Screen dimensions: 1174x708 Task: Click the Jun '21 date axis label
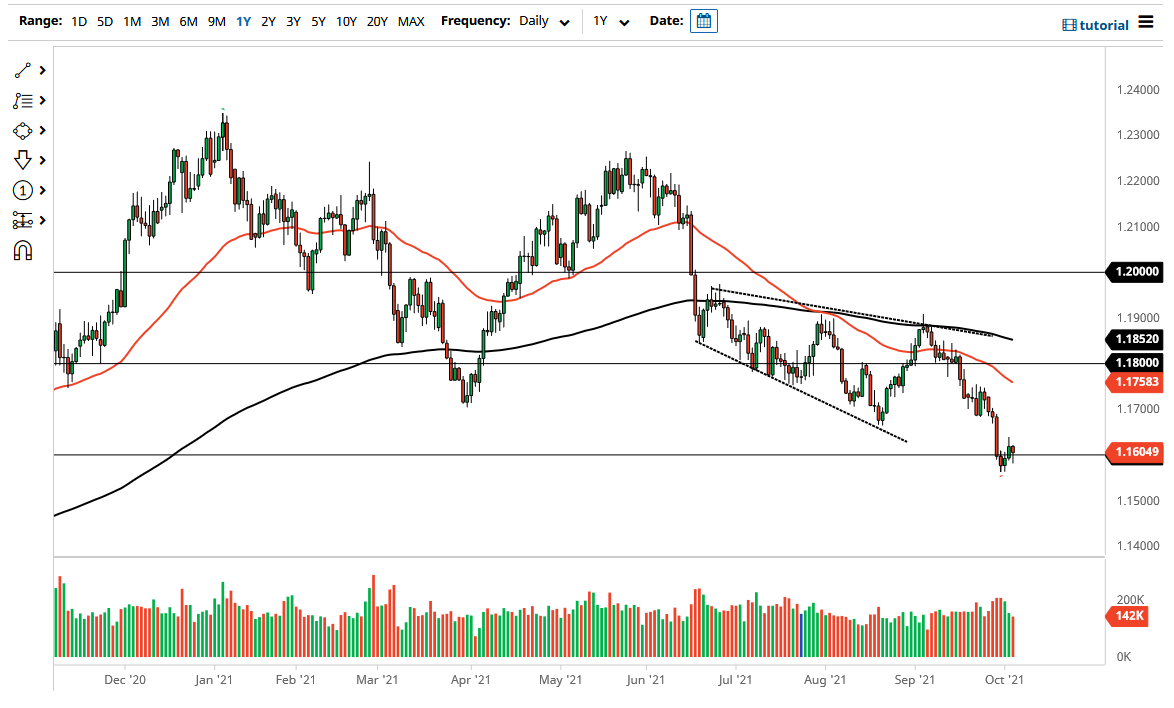tap(645, 680)
